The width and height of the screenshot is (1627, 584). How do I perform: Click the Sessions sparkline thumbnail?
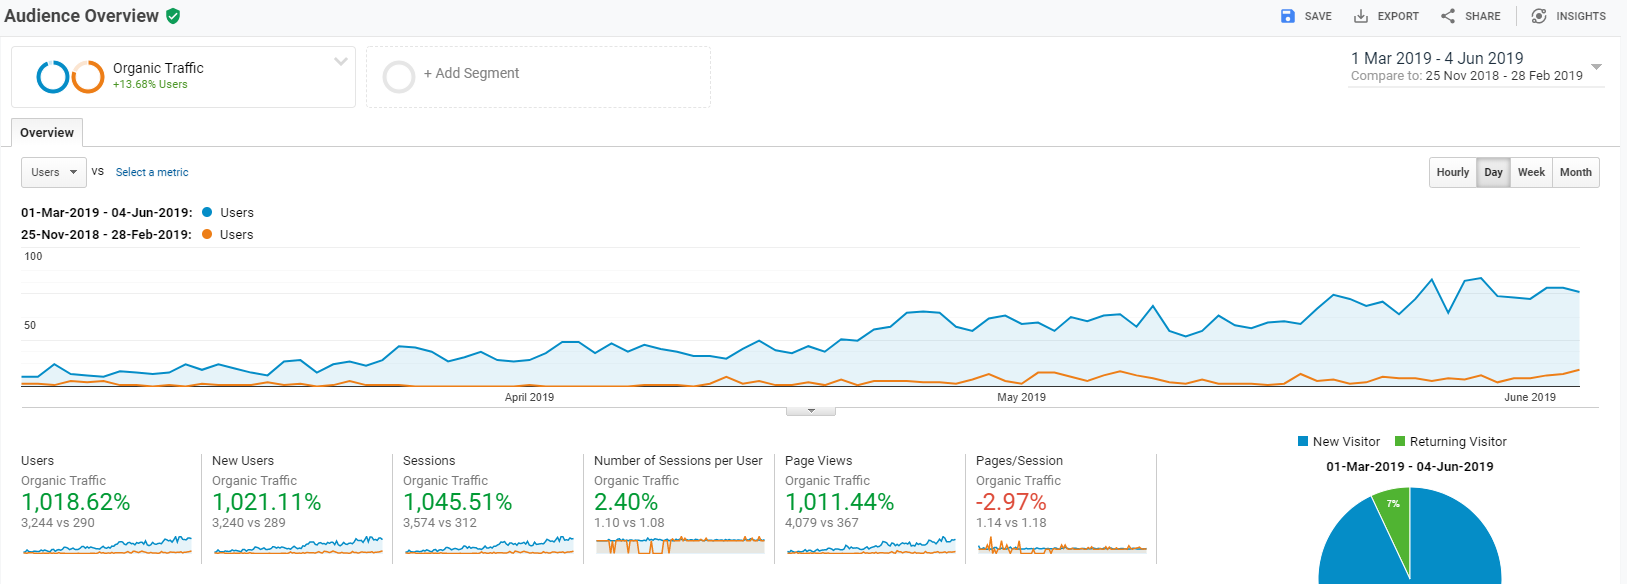click(x=489, y=545)
